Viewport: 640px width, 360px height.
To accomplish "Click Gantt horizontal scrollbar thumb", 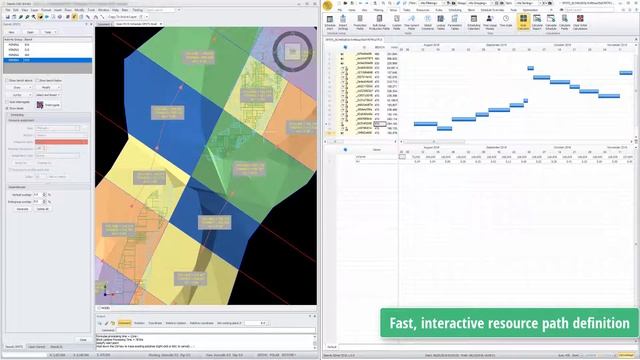I will coord(434,142).
